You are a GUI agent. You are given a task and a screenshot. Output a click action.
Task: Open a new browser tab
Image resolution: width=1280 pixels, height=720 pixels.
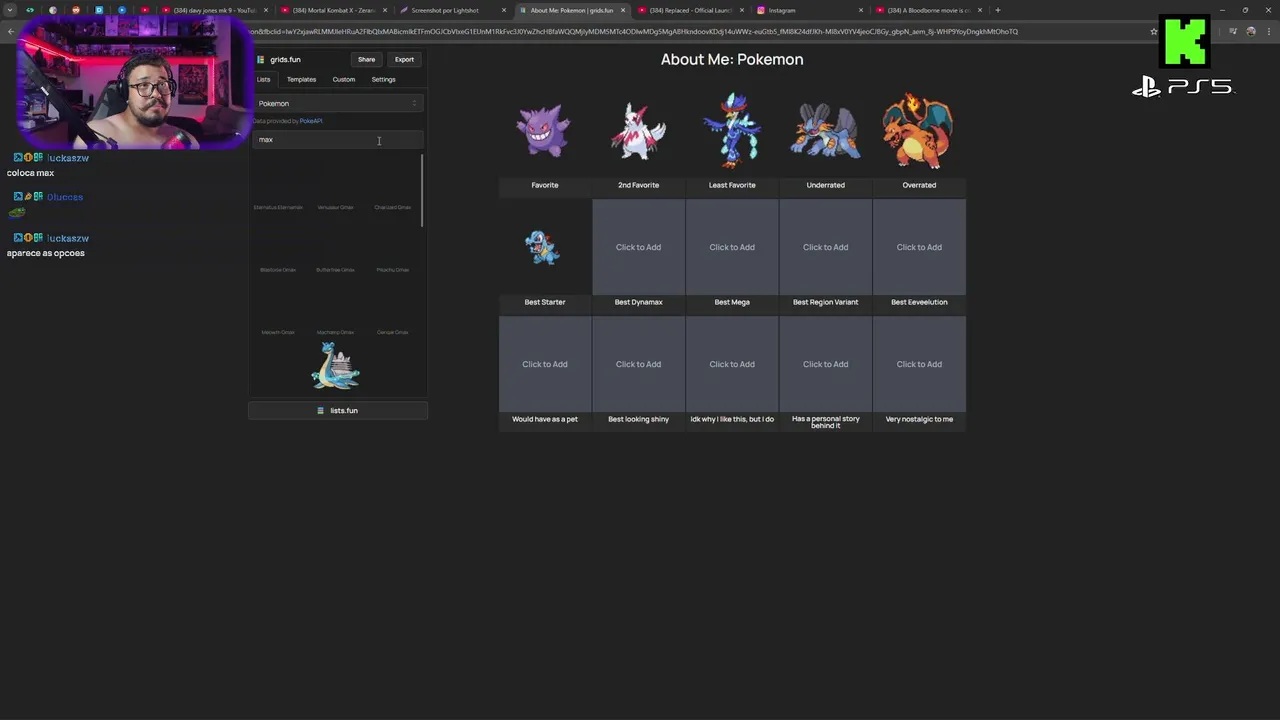[x=997, y=10]
